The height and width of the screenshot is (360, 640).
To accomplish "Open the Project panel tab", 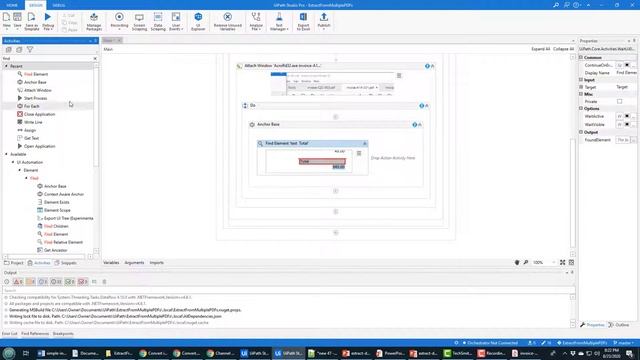I will [14, 263].
